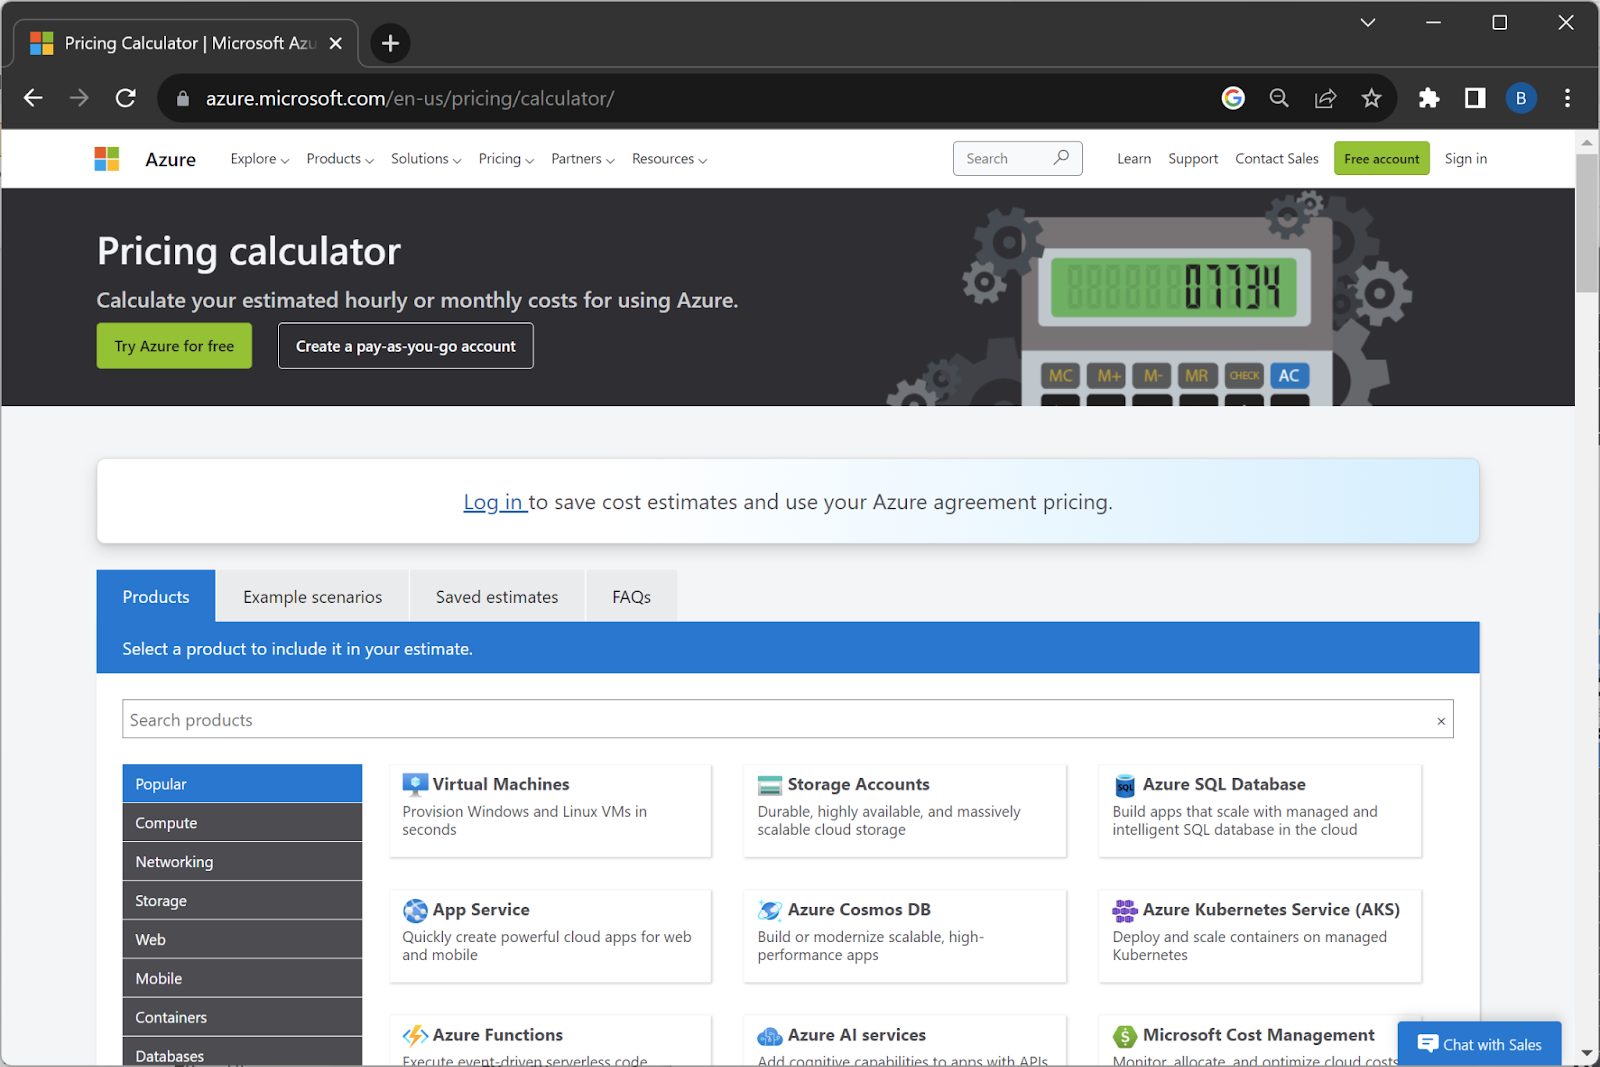The height and width of the screenshot is (1067, 1600).
Task: Open the Saved estimates tab
Action: pos(496,595)
